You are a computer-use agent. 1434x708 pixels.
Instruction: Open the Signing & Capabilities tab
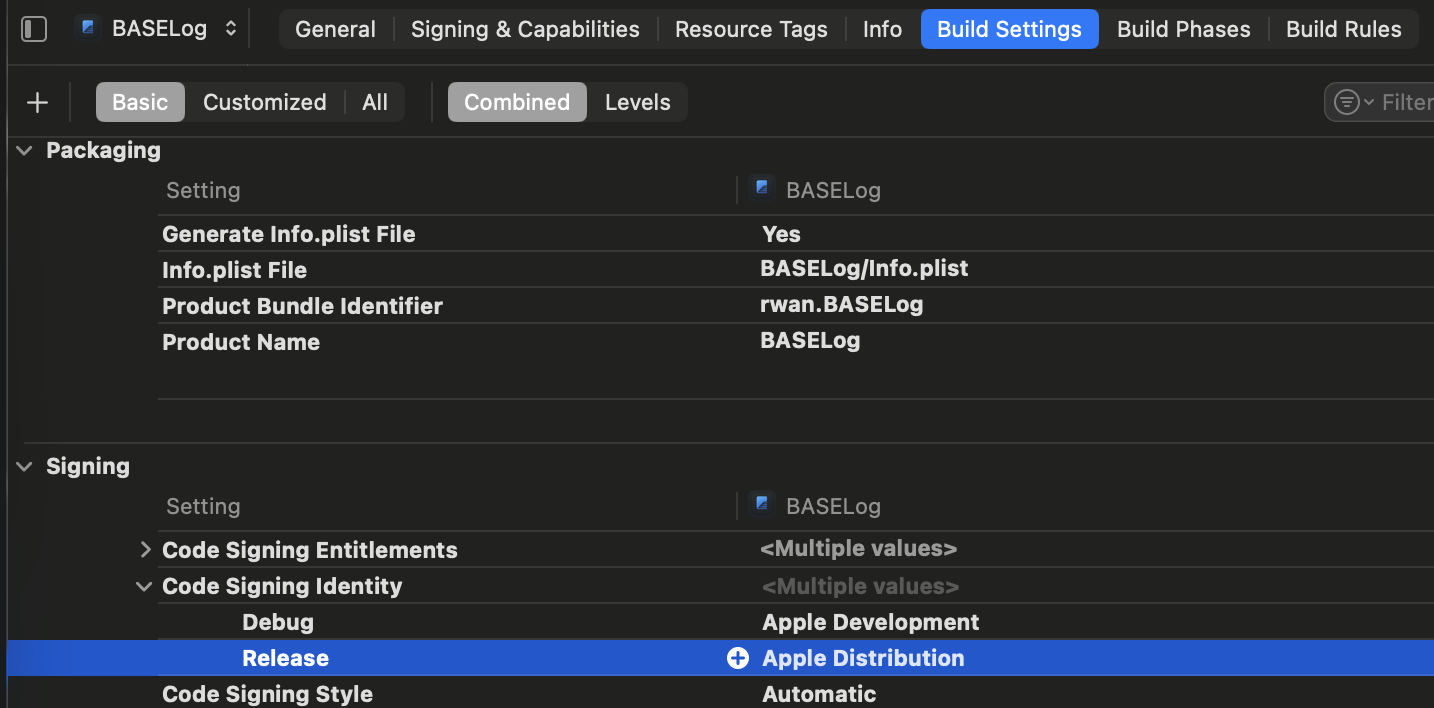[x=525, y=29]
